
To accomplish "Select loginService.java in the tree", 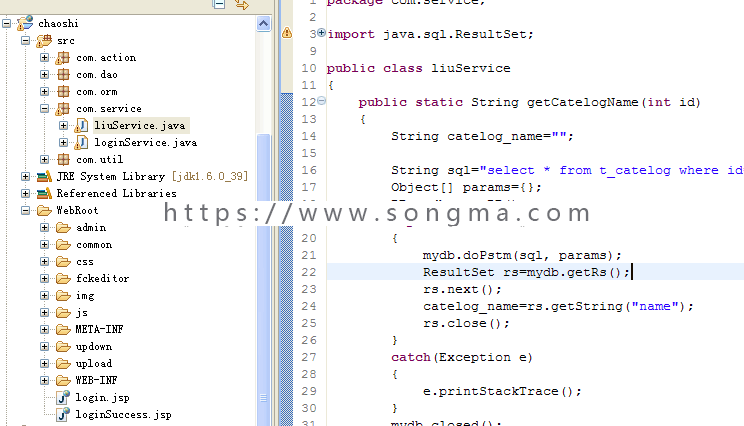I will [x=145, y=142].
